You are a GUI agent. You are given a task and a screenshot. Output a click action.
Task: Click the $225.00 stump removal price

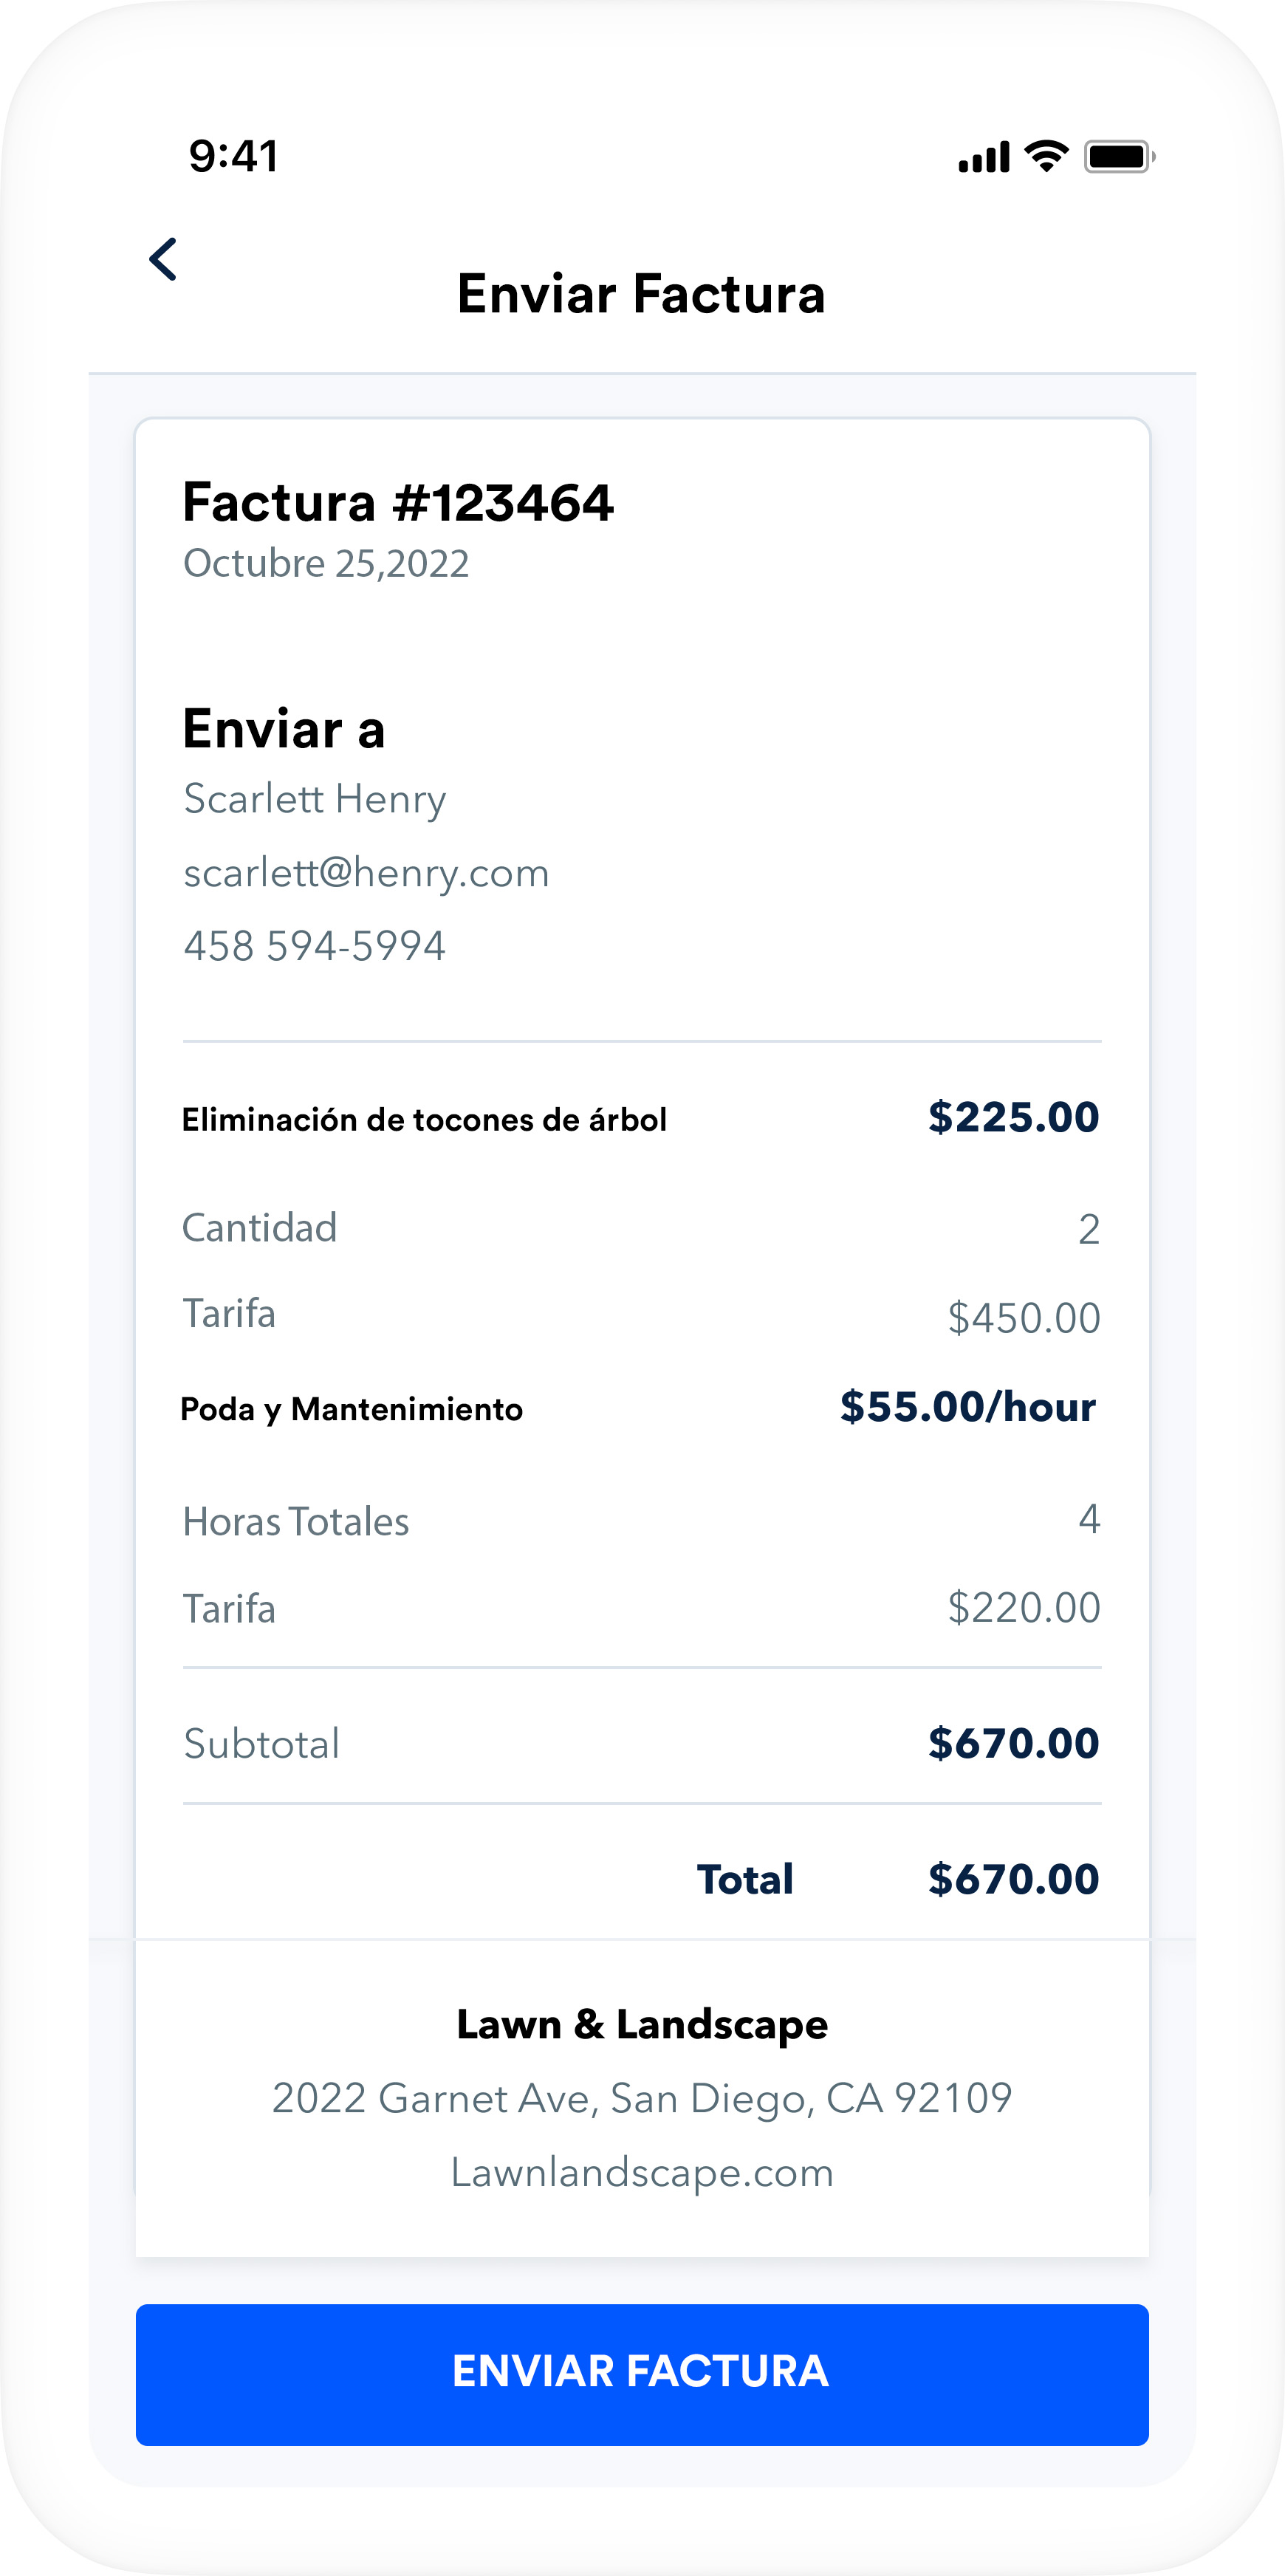point(1013,1117)
